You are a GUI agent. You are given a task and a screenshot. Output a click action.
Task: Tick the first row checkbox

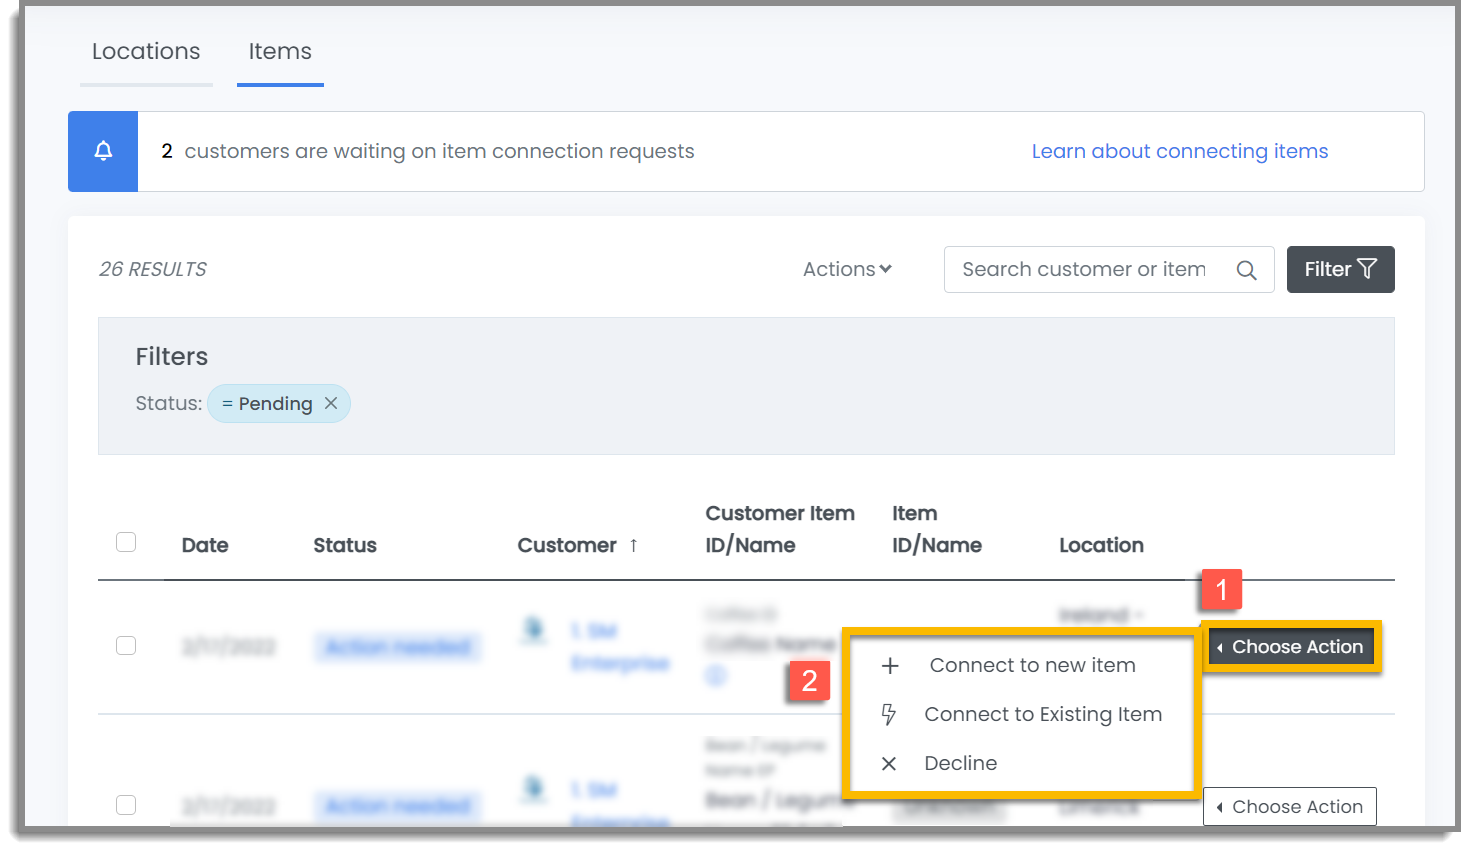pyautogui.click(x=126, y=645)
